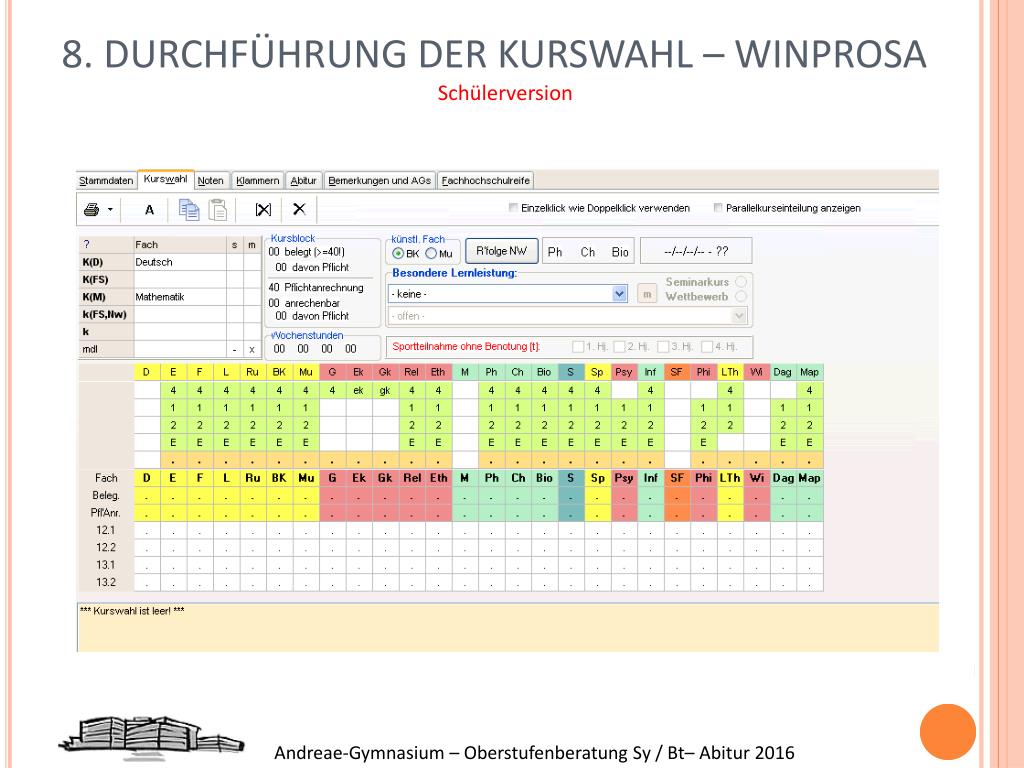1024x768 pixels.
Task: Click the Ph science order label
Action: (x=555, y=252)
